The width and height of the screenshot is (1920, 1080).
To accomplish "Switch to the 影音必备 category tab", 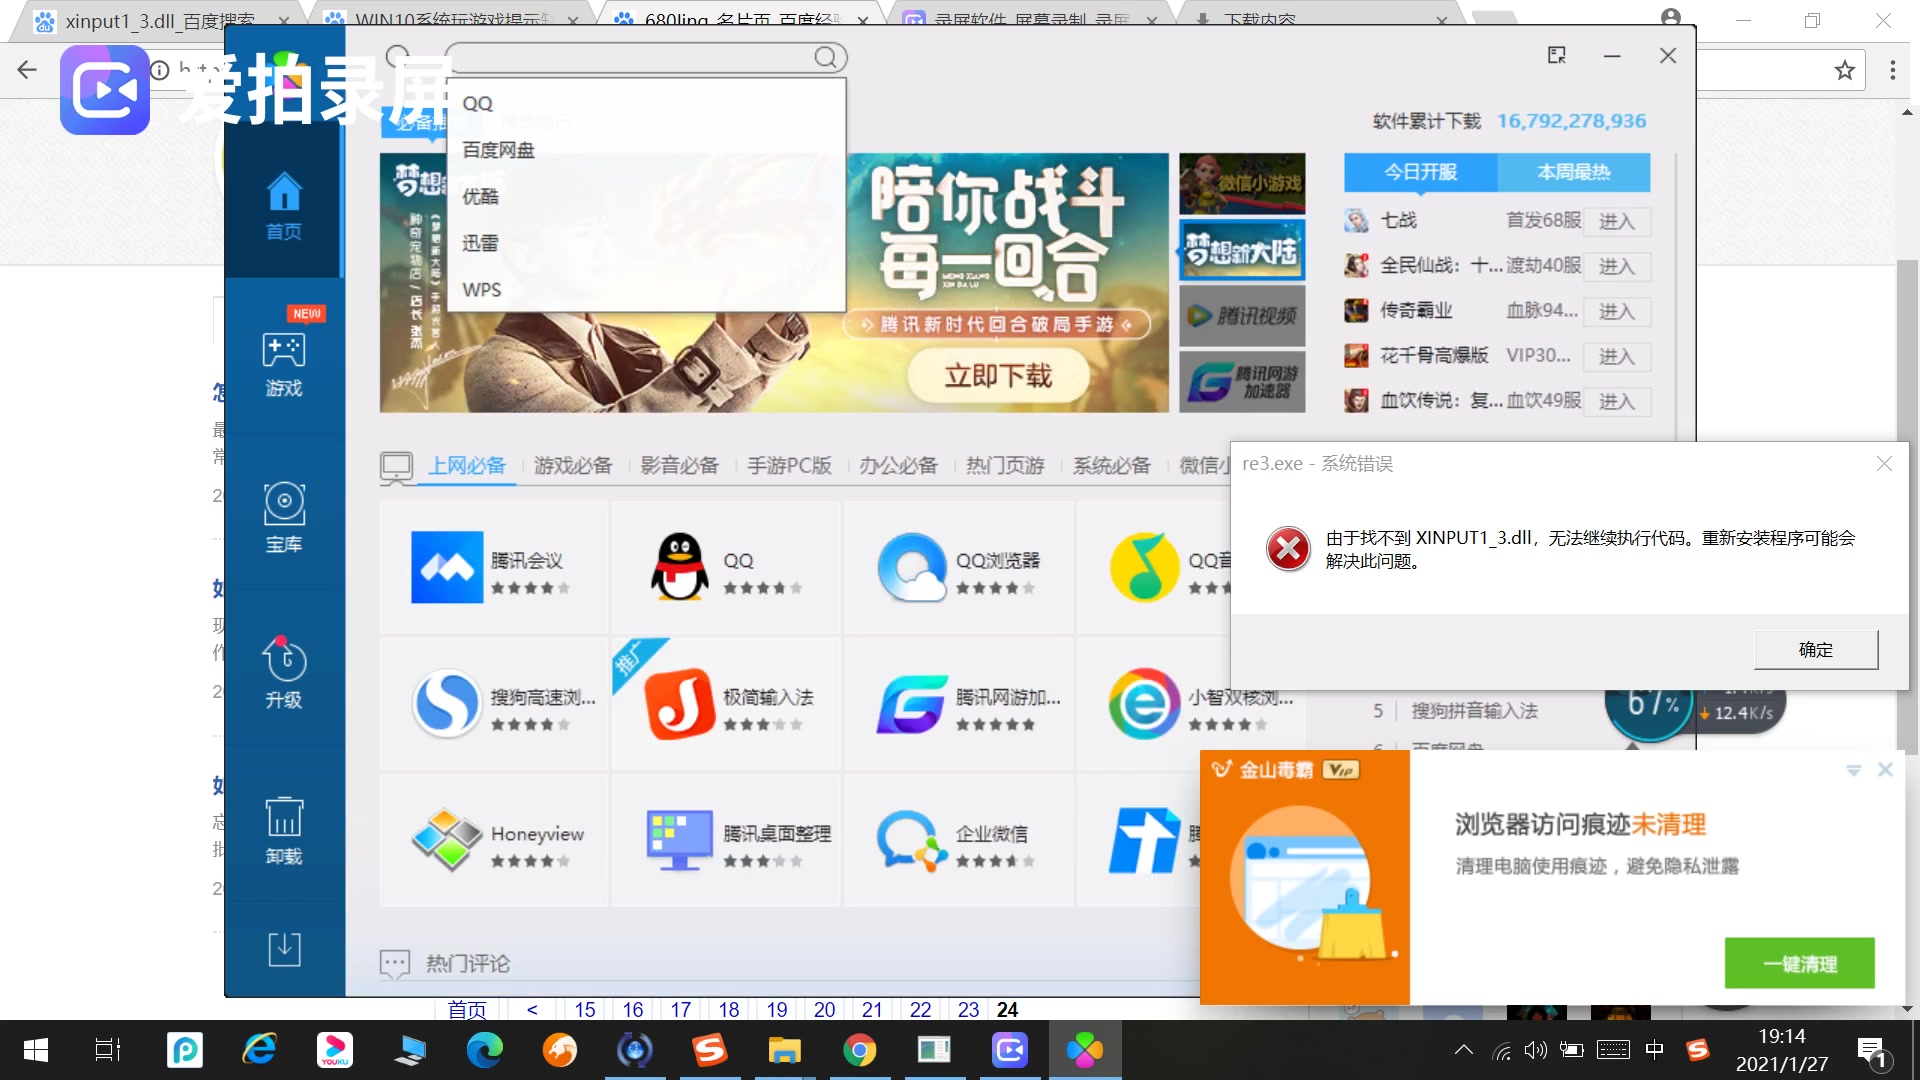I will pos(680,466).
